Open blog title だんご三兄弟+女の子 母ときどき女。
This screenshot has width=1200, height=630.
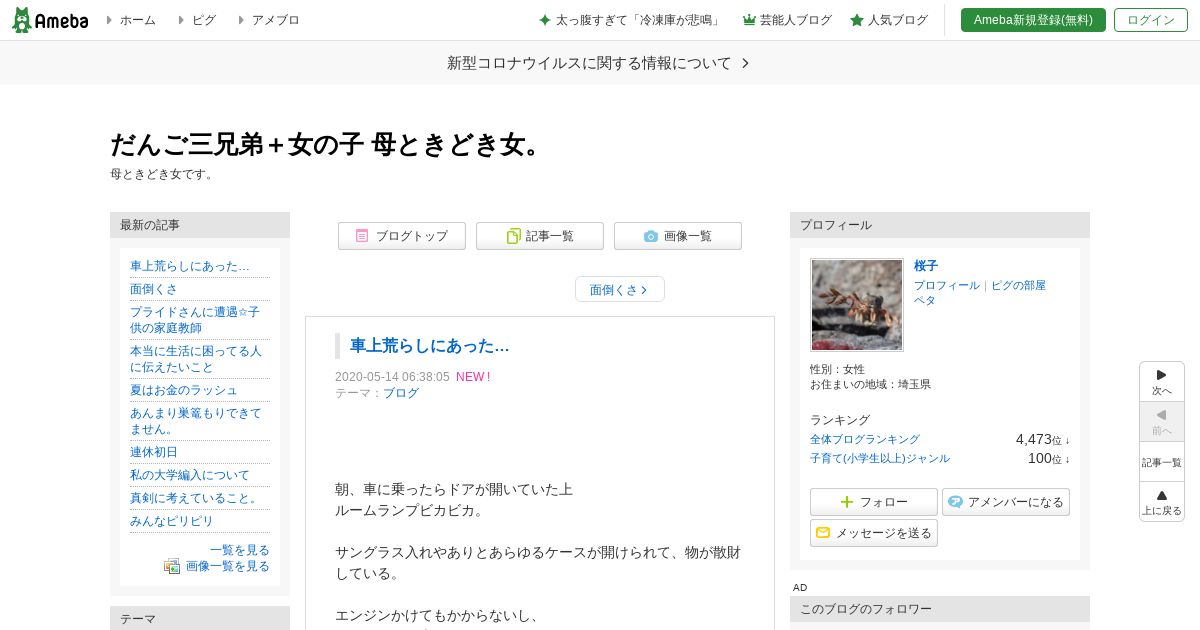tap(329, 145)
